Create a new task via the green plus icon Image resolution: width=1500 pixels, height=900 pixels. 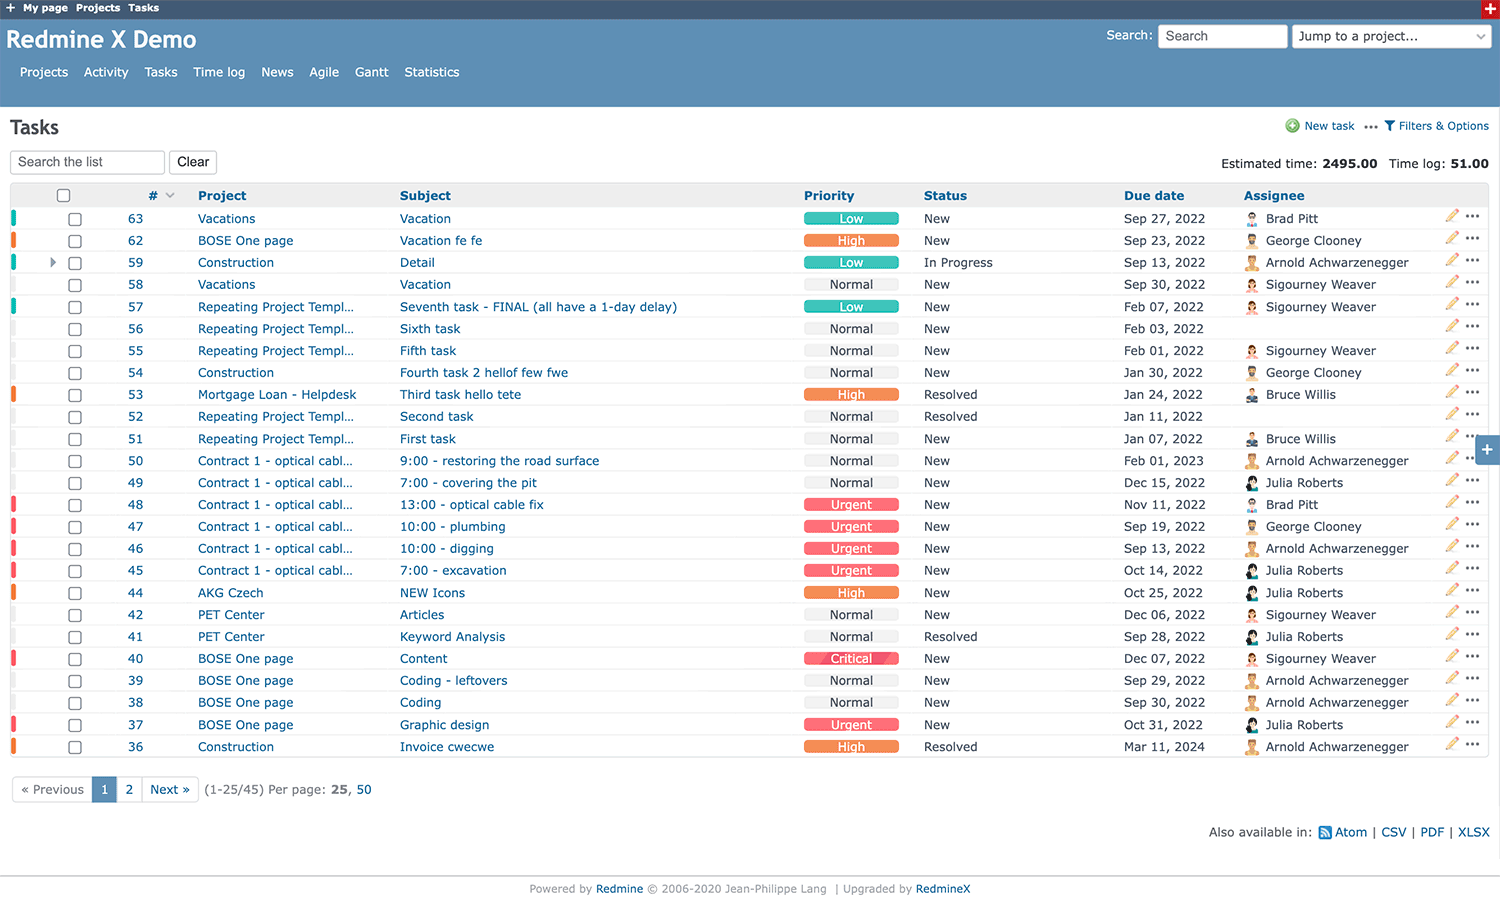pos(1294,125)
